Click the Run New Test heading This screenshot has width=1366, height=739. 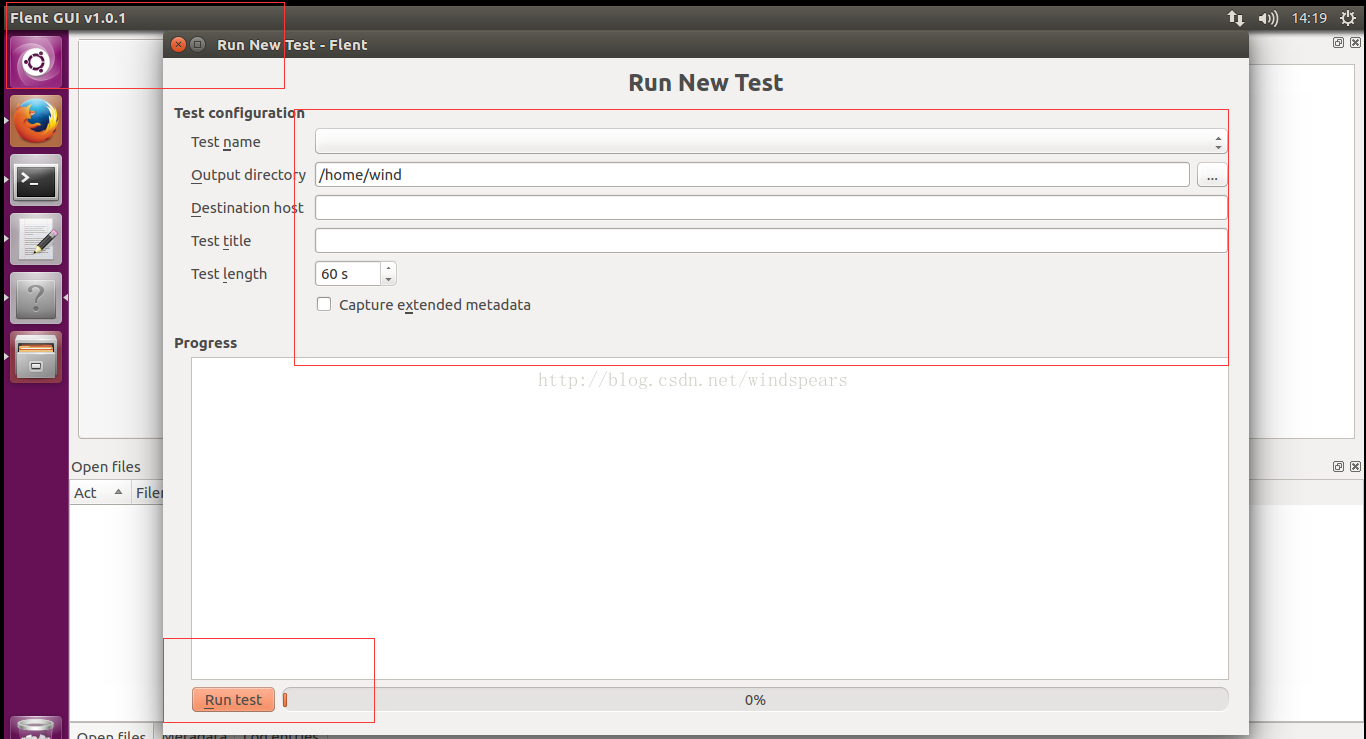click(x=706, y=83)
